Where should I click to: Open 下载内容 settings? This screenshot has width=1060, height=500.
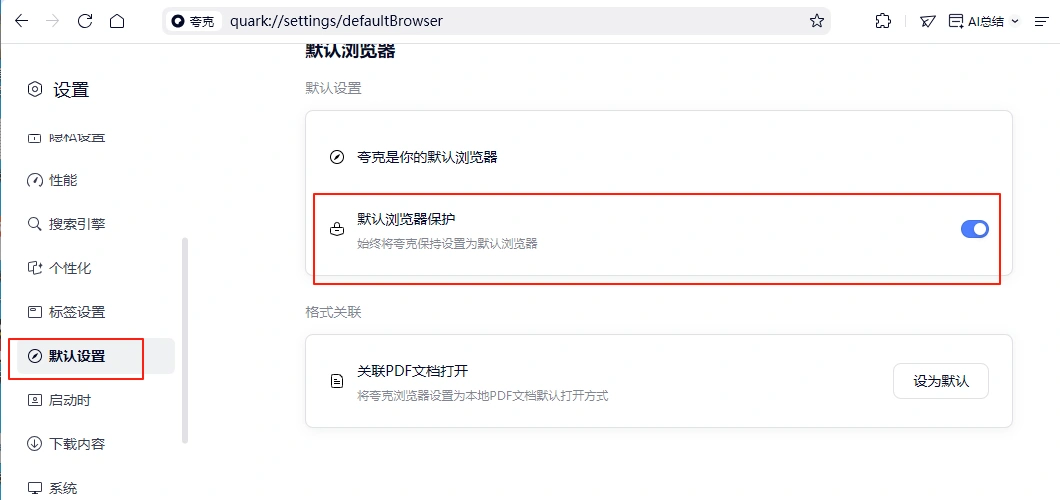coord(76,444)
